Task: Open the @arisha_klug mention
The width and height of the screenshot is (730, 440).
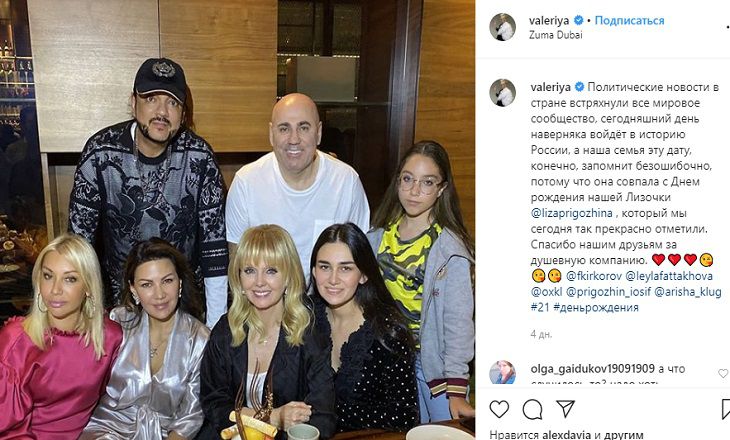Action: (x=688, y=292)
